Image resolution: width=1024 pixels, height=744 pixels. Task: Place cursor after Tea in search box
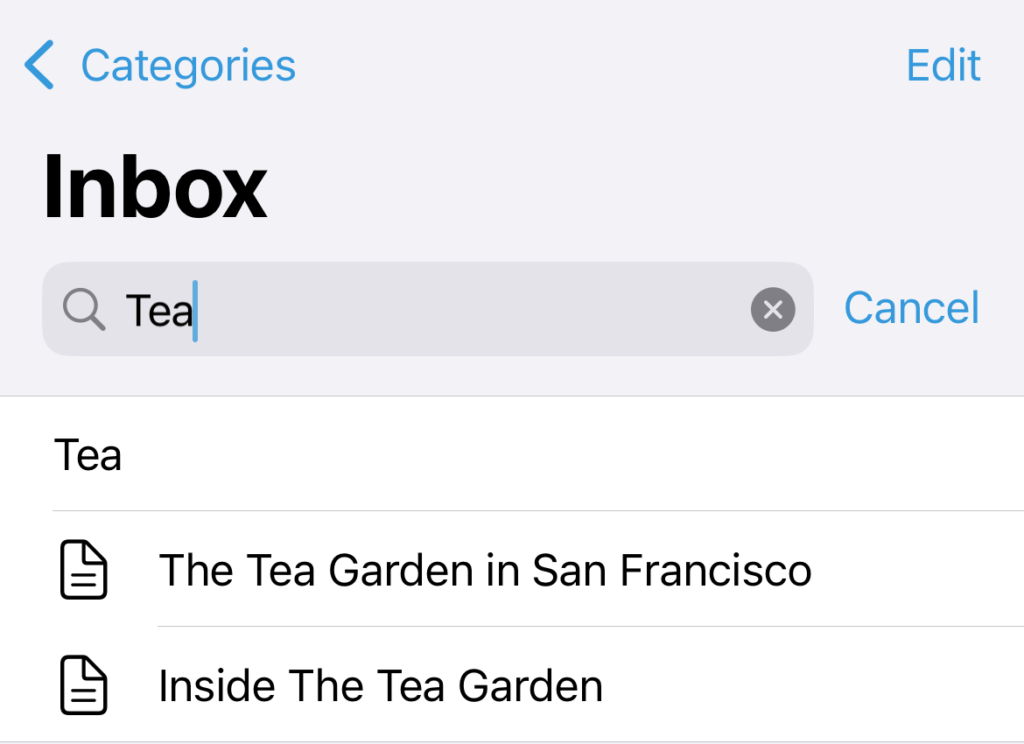click(x=195, y=310)
